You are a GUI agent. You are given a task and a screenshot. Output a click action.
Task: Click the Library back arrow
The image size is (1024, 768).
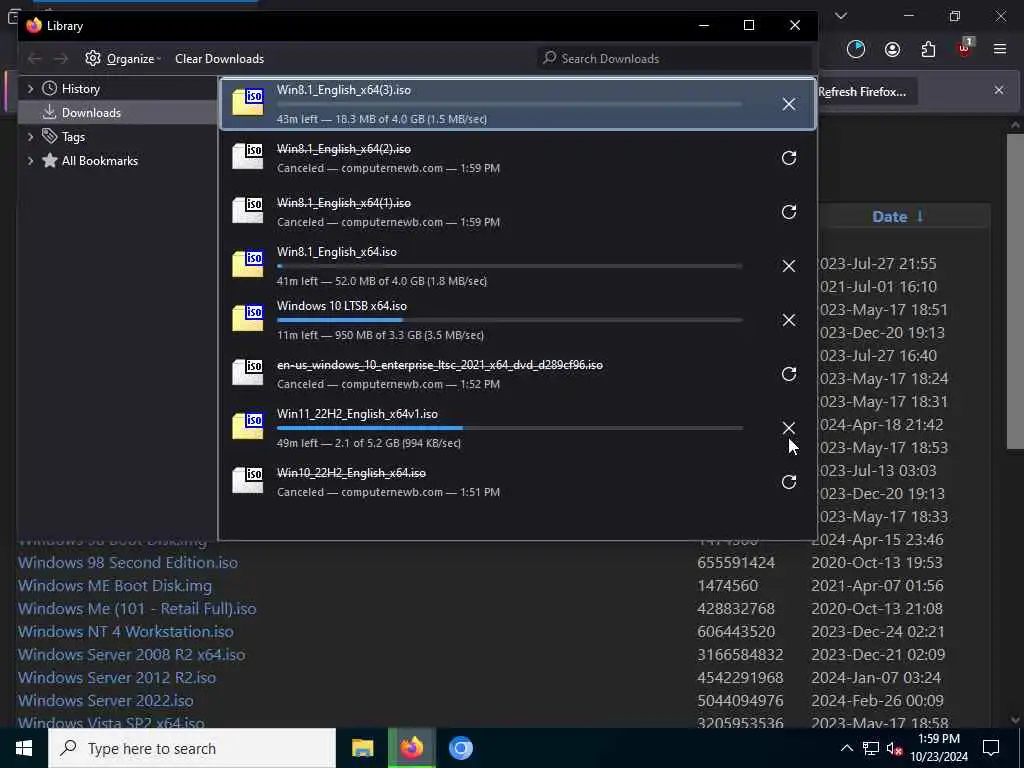(x=35, y=59)
